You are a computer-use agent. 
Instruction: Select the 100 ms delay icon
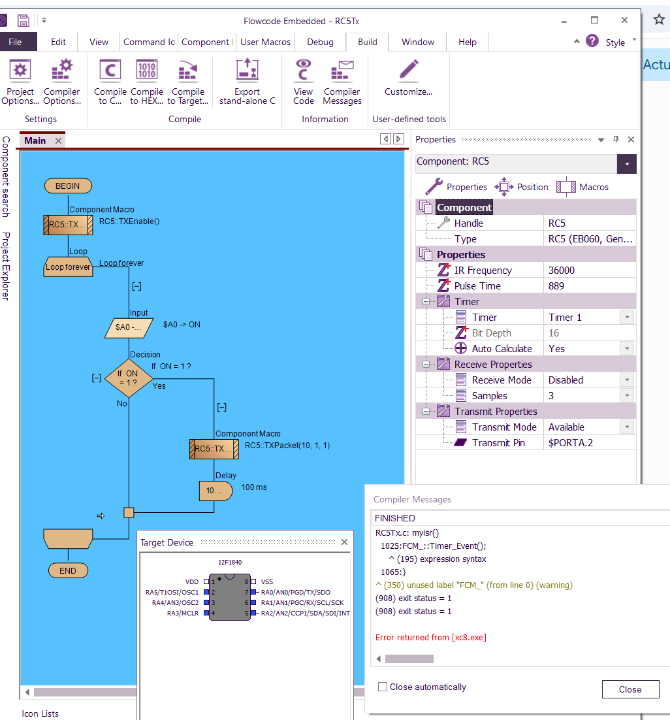pyautogui.click(x=216, y=491)
